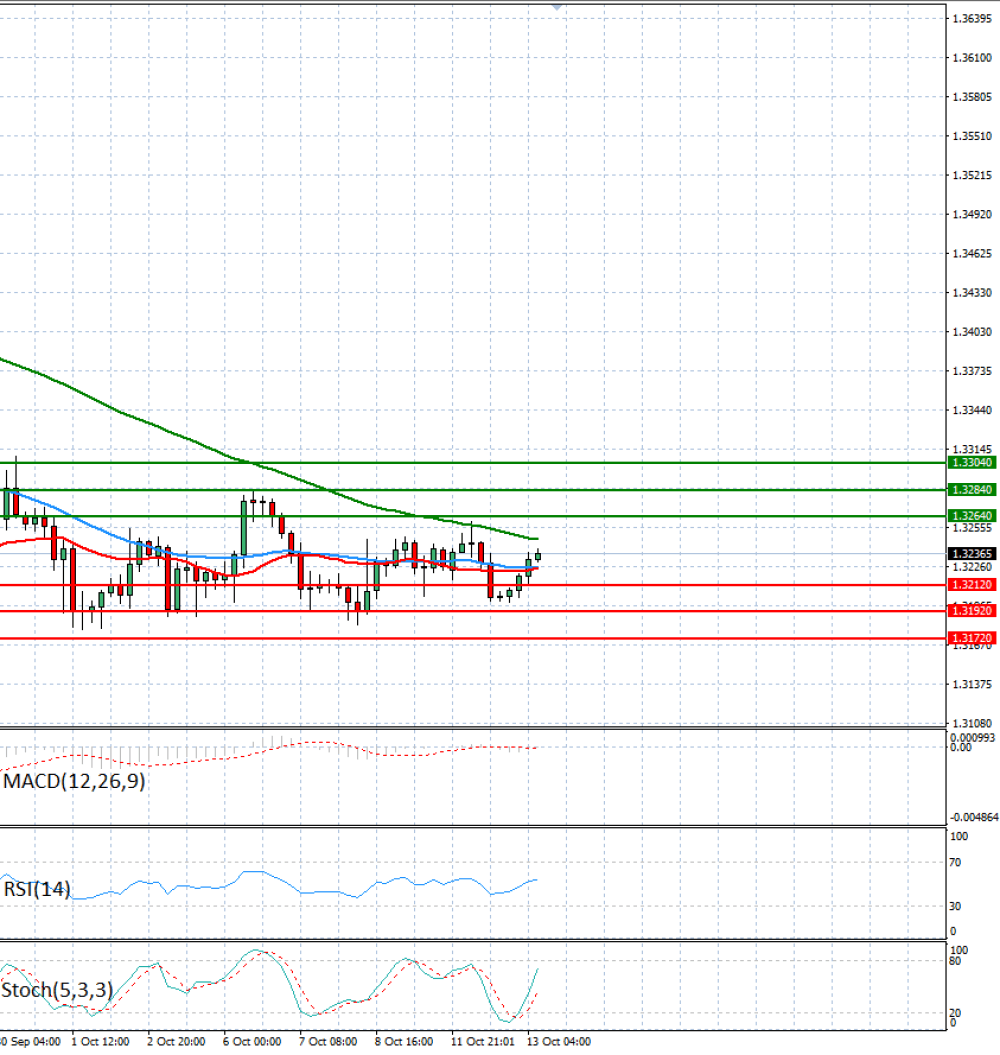Click the 6 Oct 00:00 time axis label
1000x1055 pixels.
pos(252,1042)
